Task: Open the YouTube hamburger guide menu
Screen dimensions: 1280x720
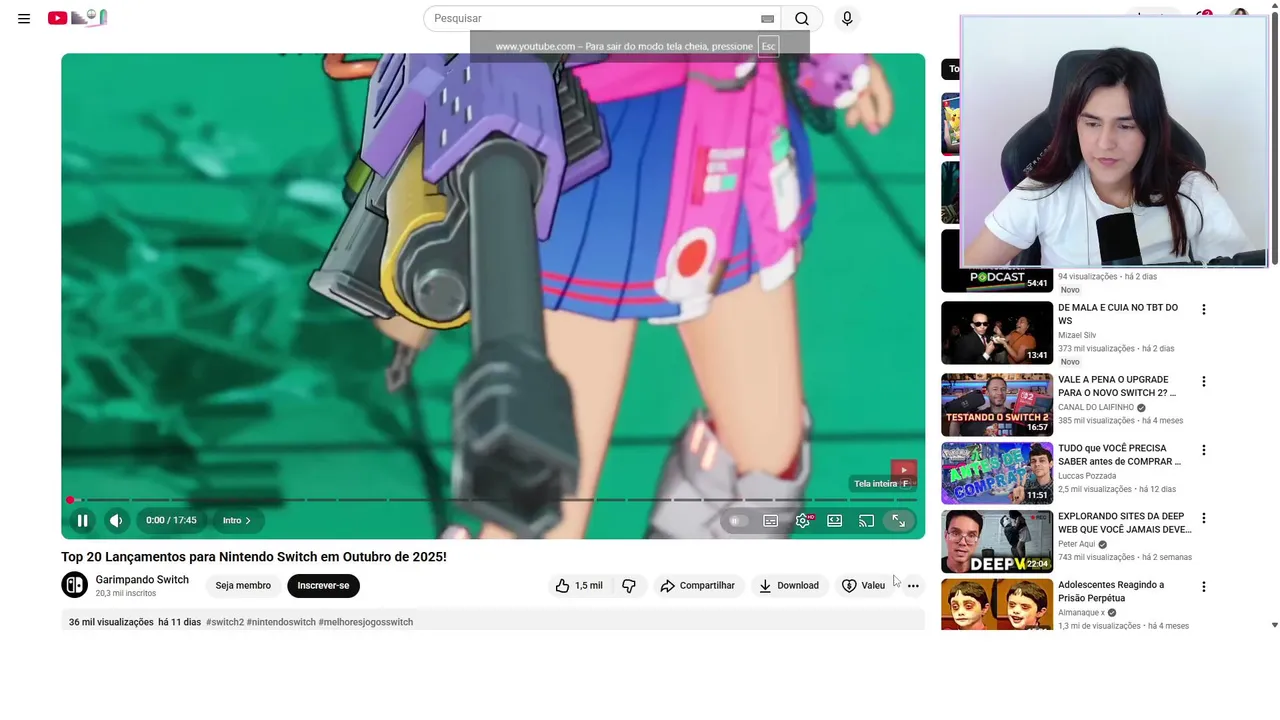Action: (x=24, y=18)
